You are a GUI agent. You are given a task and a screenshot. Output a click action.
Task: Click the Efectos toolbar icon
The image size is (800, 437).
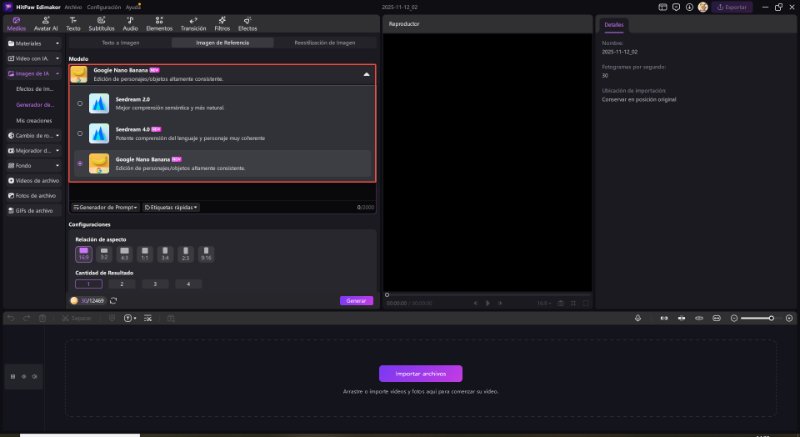coord(247,24)
